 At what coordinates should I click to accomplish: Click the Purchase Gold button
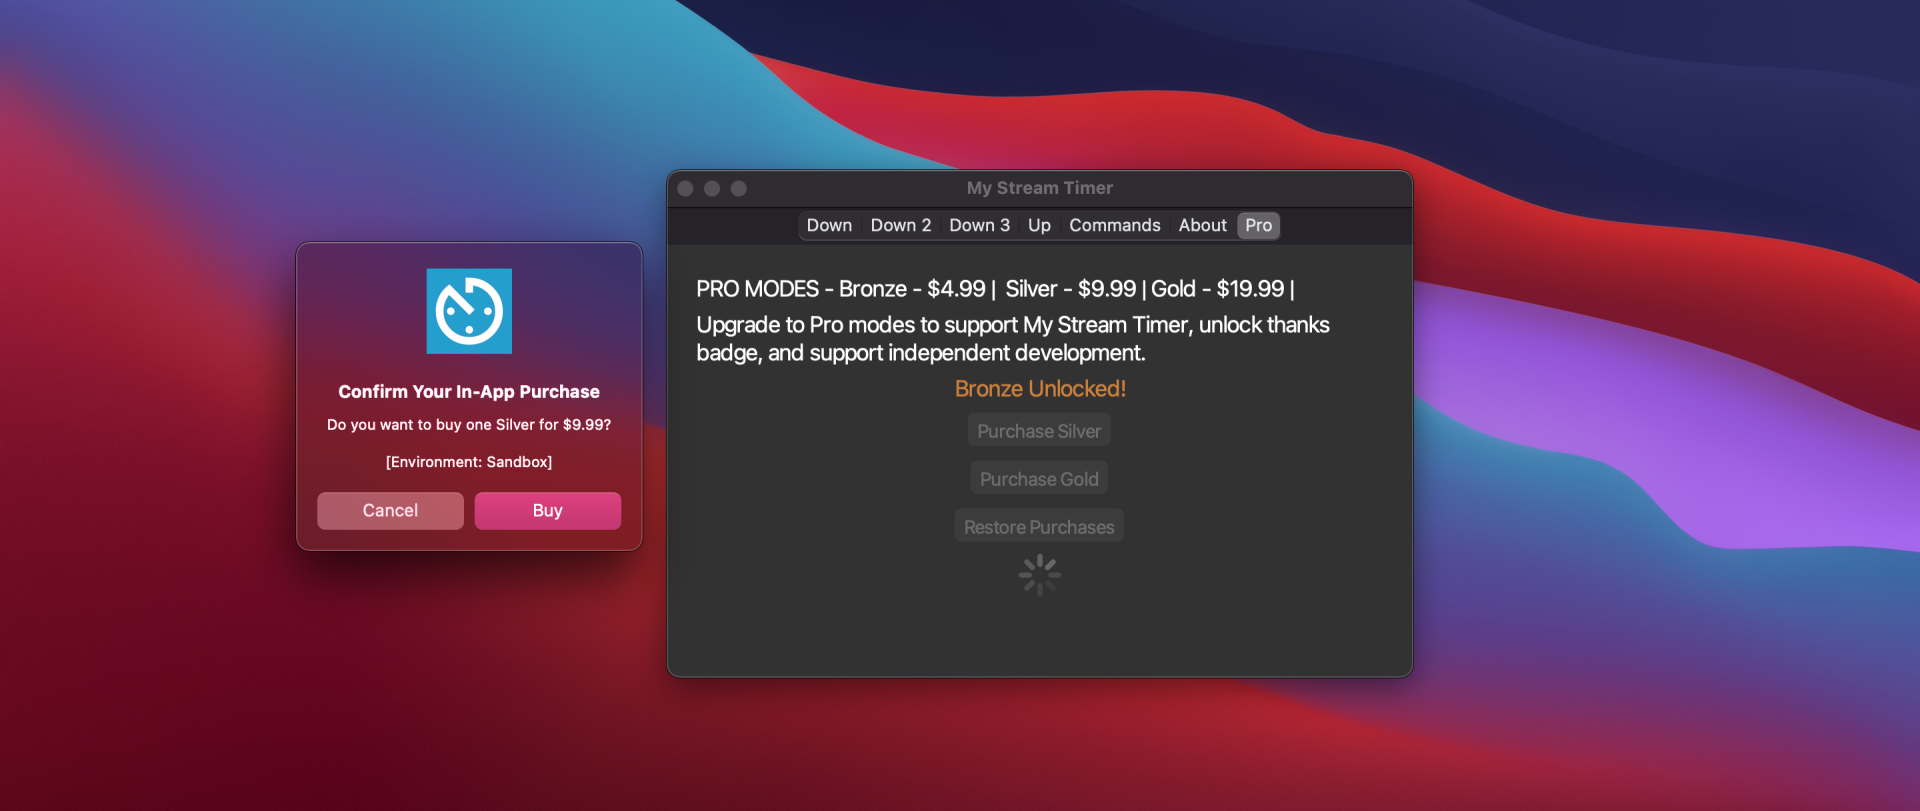click(1039, 479)
